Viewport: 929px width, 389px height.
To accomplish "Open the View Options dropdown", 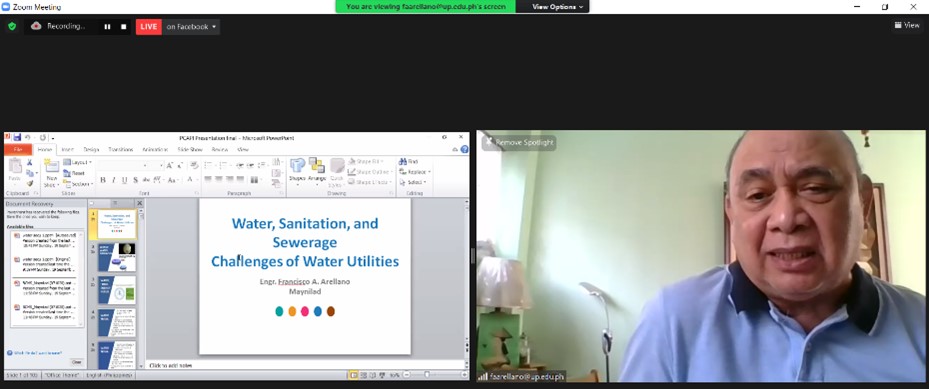I will point(557,7).
